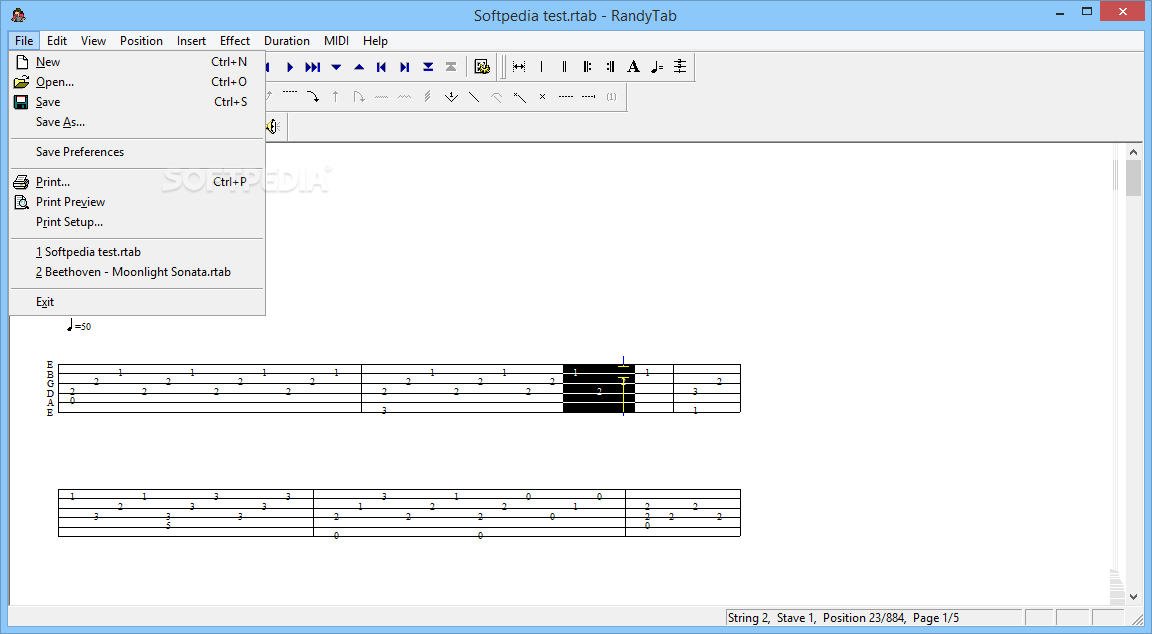
Task: Open the Effect menu
Action: point(234,40)
